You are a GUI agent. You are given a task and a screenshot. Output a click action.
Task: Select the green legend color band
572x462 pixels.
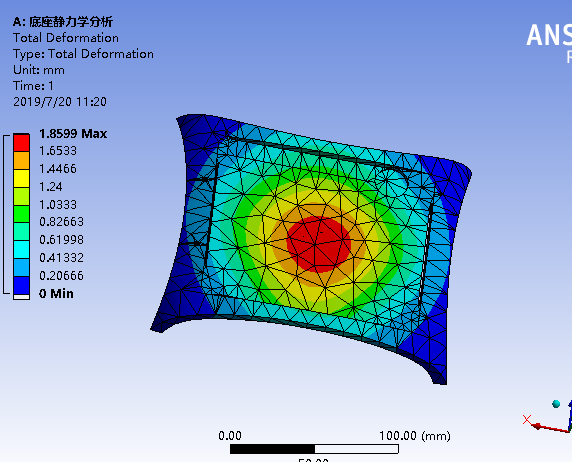pos(22,214)
